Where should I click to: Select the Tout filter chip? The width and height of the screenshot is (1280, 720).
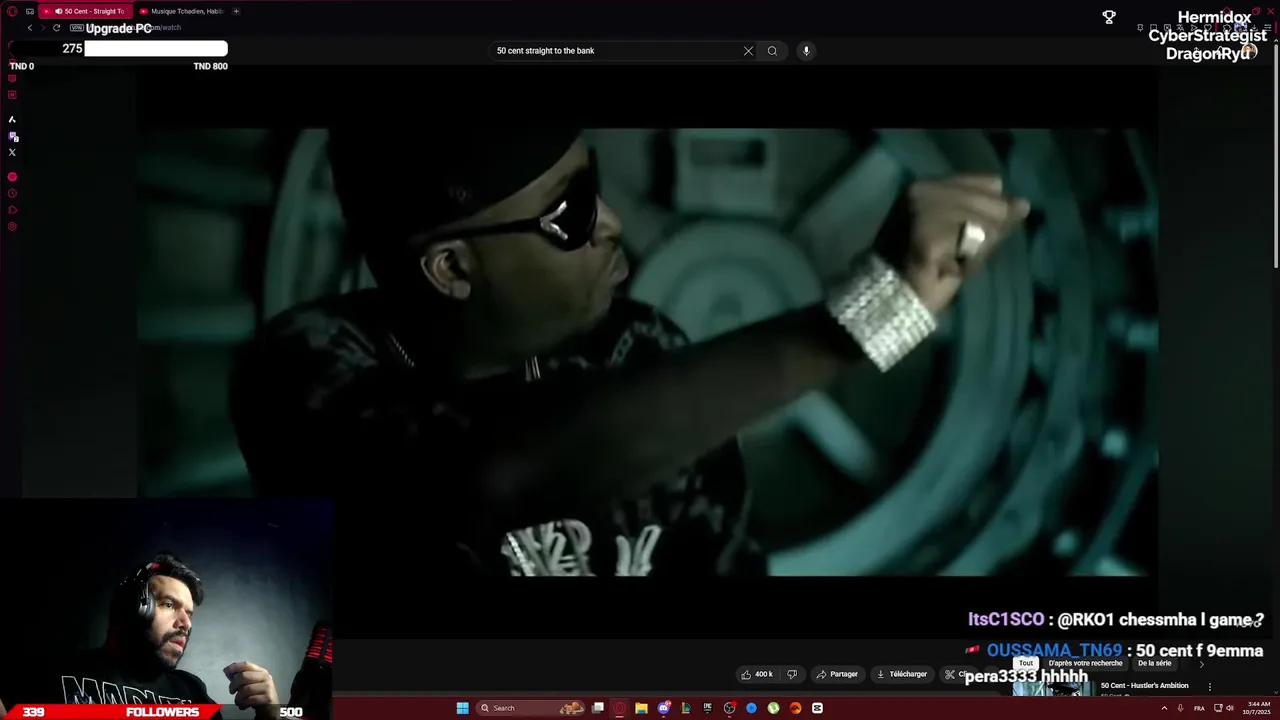coord(1025,663)
